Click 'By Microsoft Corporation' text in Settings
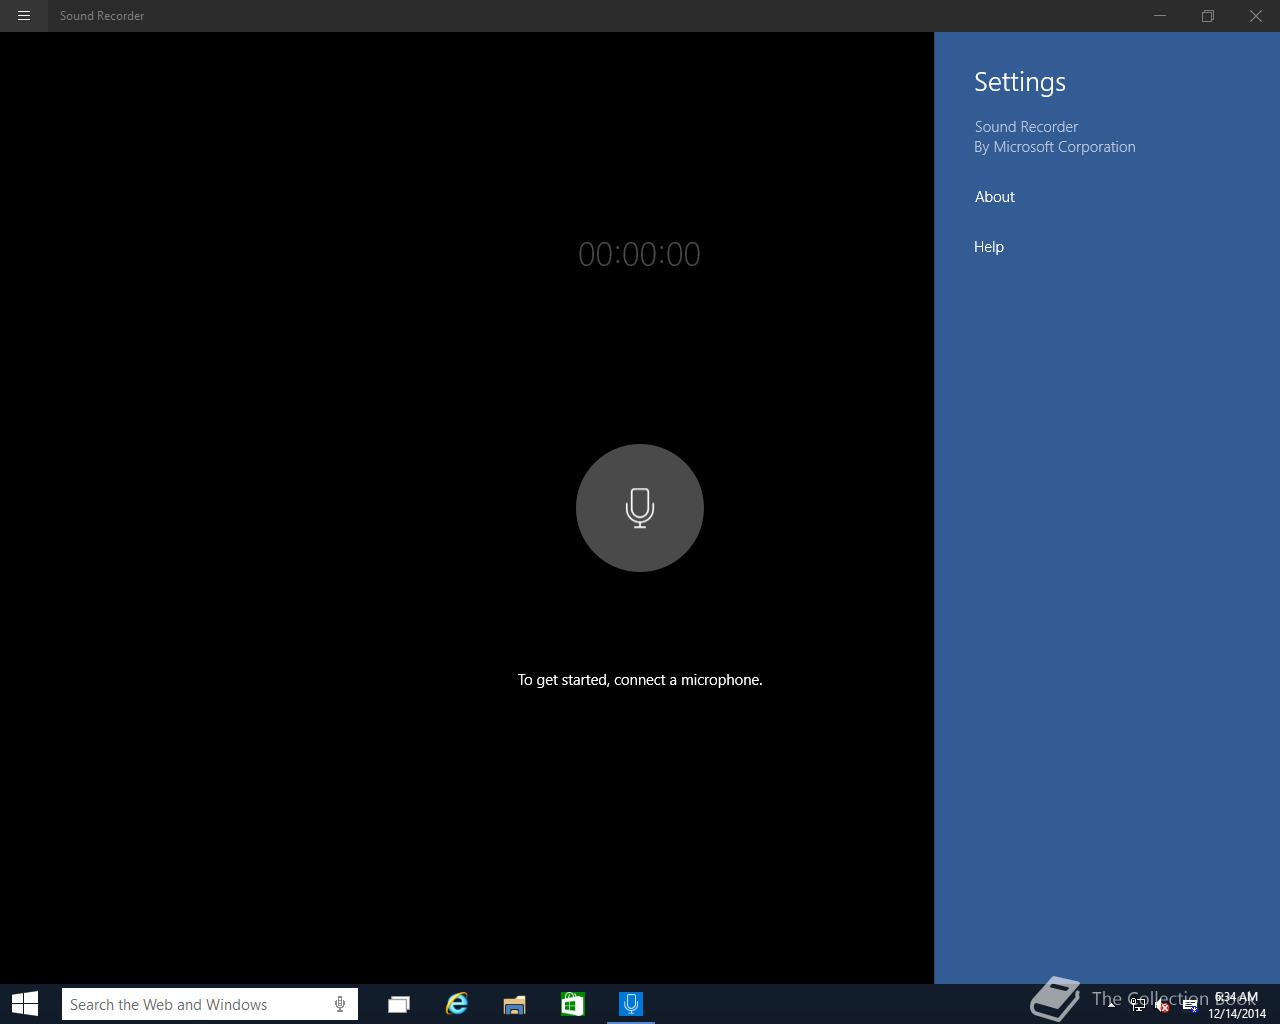1280x1024 pixels. 1055,147
